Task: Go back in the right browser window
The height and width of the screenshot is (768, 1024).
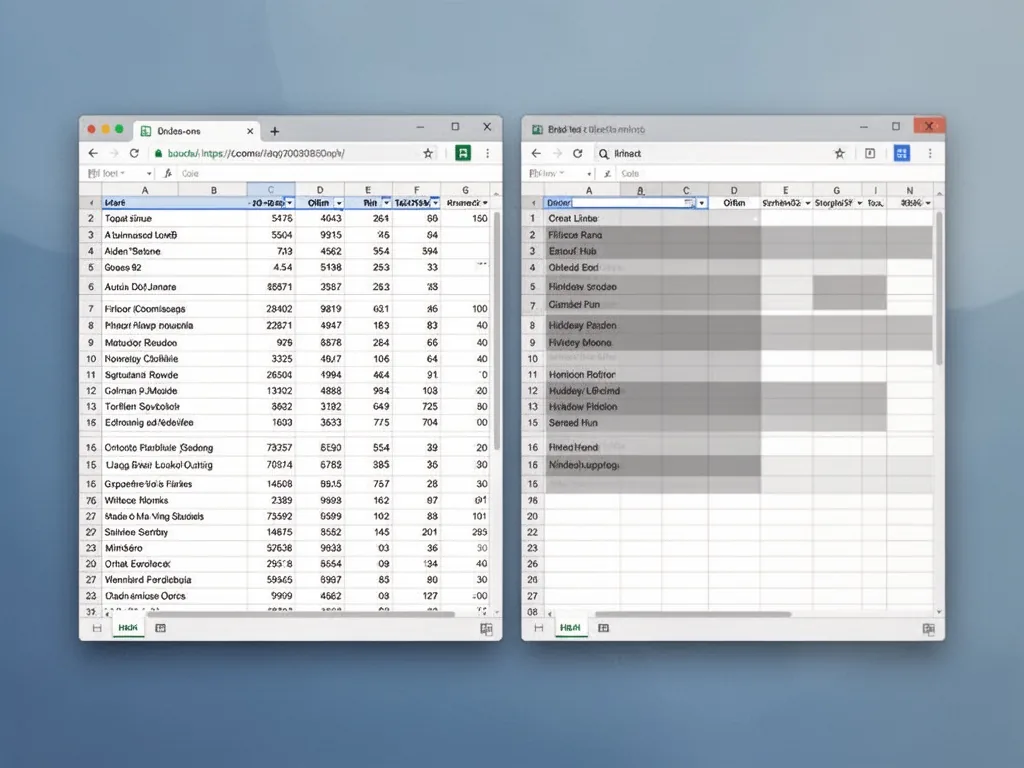Action: tap(536, 153)
